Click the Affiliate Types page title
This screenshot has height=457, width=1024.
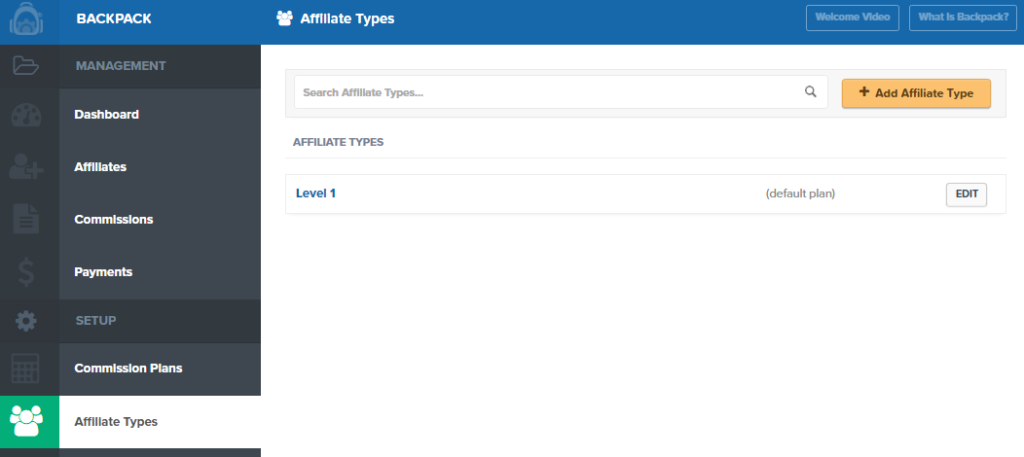pos(347,19)
